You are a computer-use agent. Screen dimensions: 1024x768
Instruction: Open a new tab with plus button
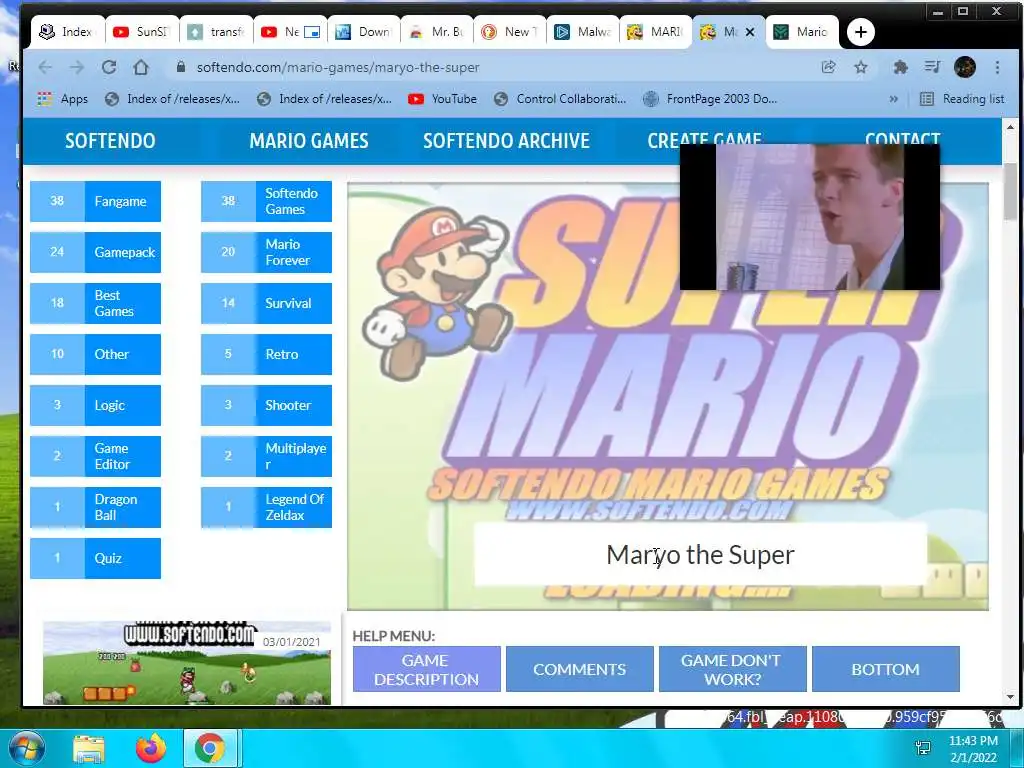[861, 31]
